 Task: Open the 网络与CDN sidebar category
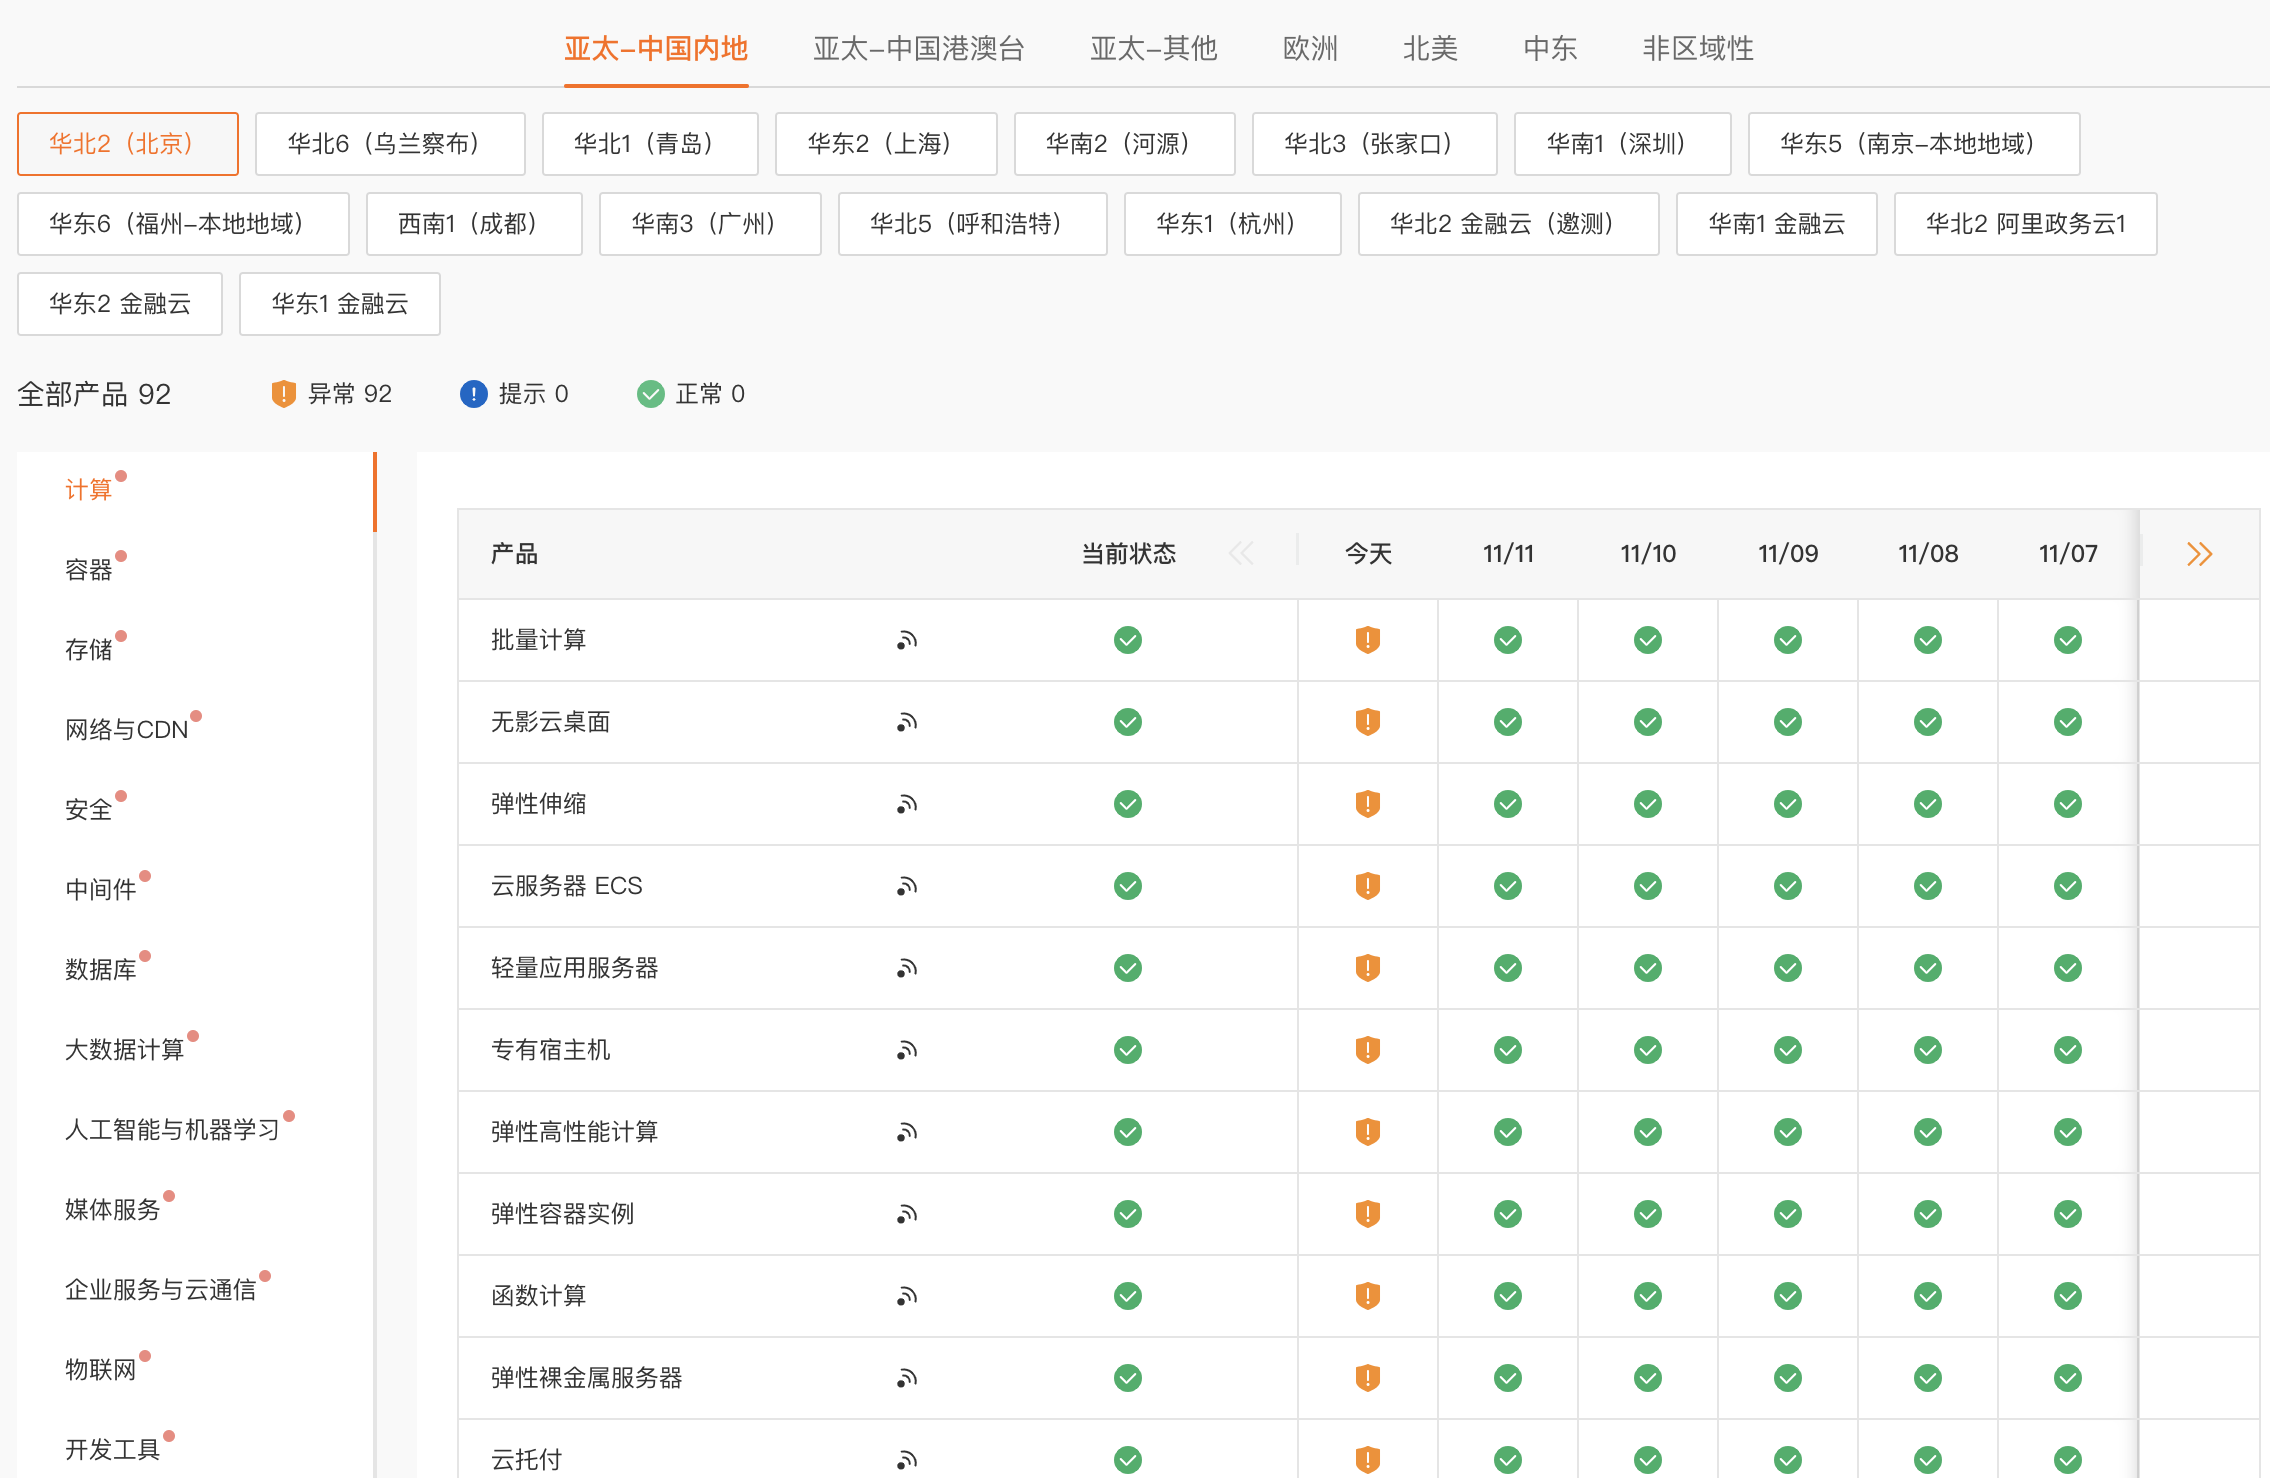[x=126, y=729]
